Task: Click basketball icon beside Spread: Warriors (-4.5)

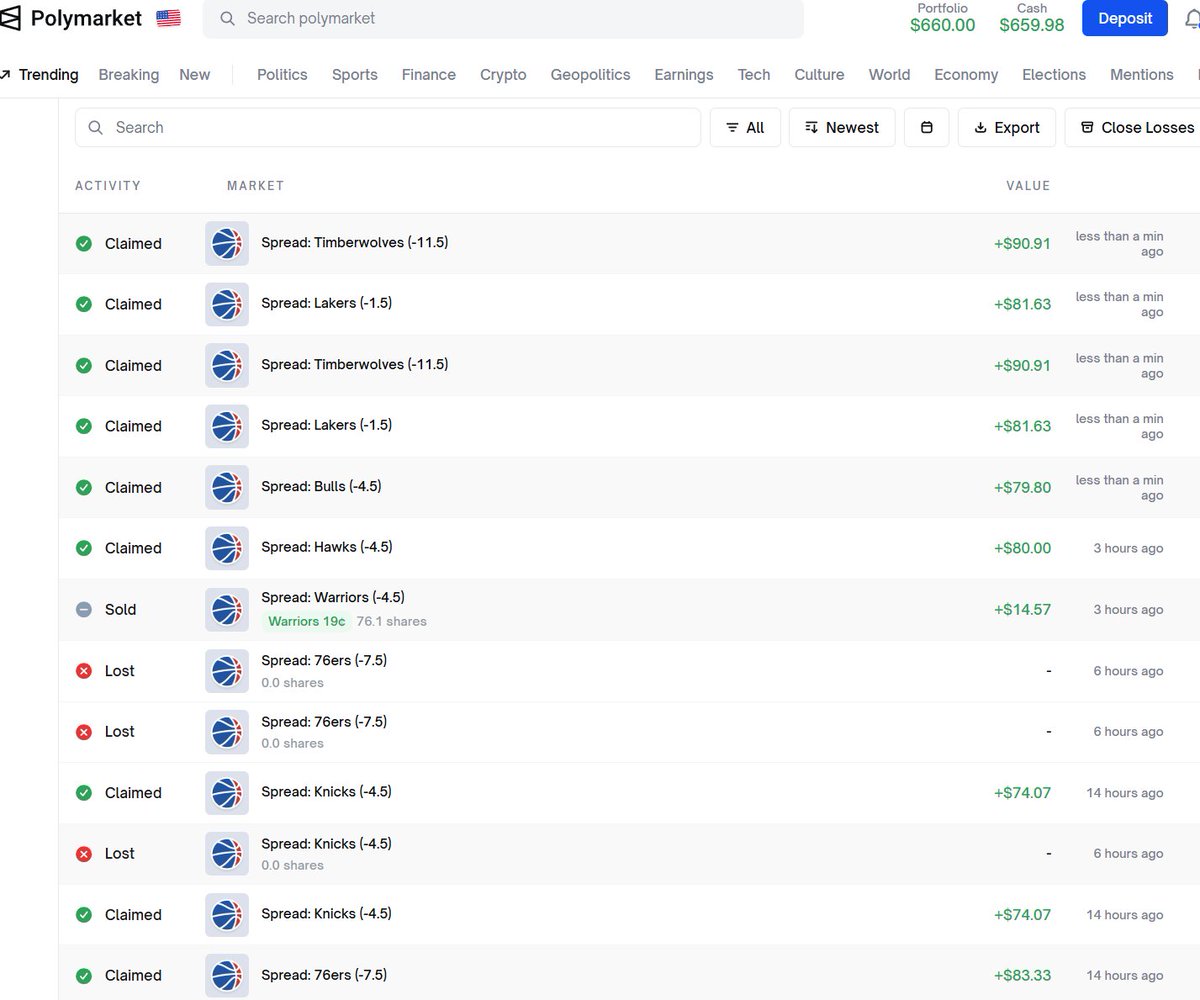Action: pos(227,610)
